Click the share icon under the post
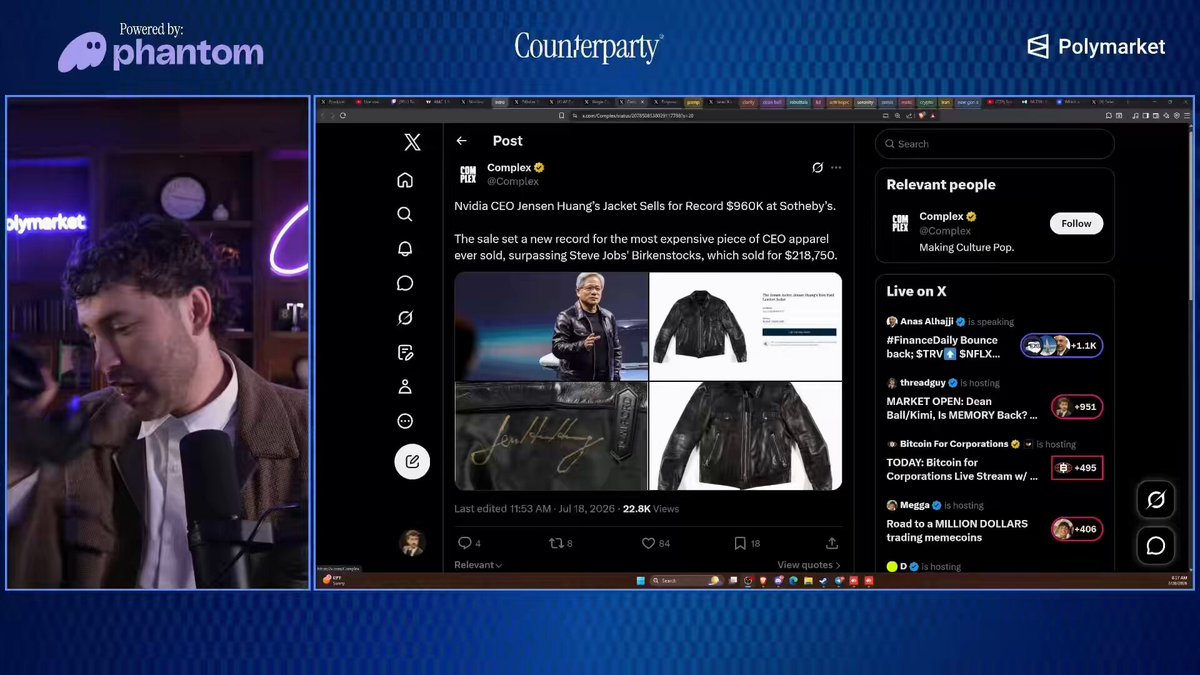Screen dimensions: 1200x675 832,543
